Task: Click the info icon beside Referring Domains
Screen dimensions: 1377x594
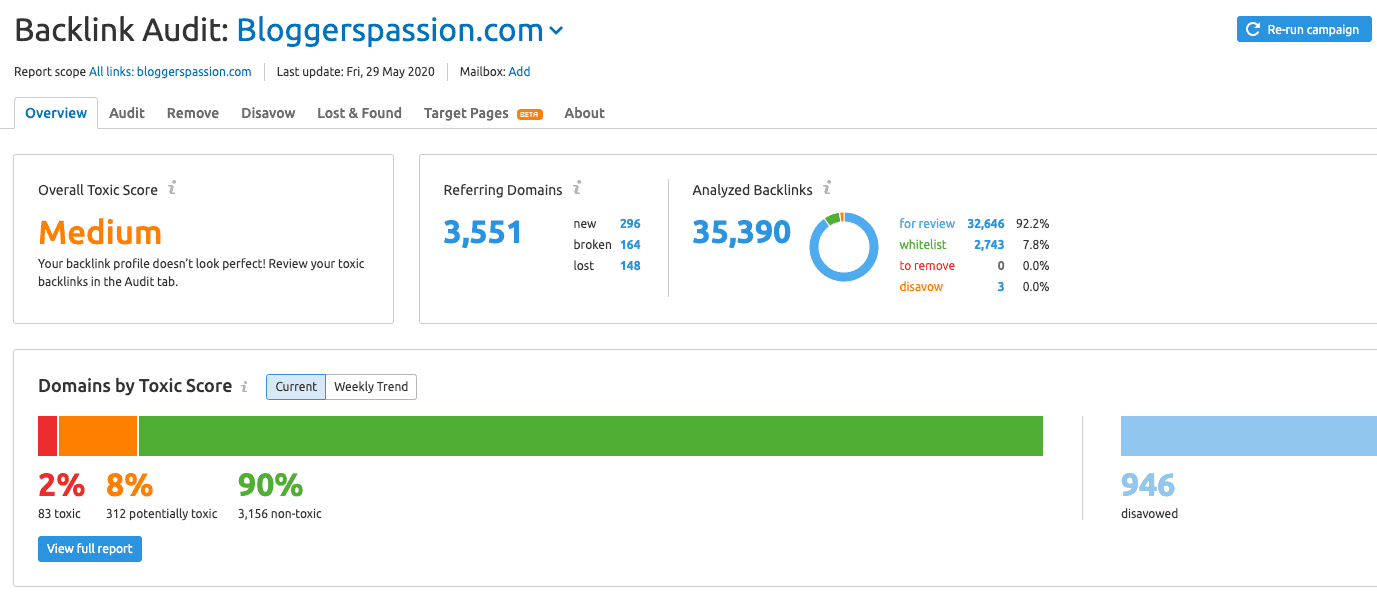Action: (577, 188)
